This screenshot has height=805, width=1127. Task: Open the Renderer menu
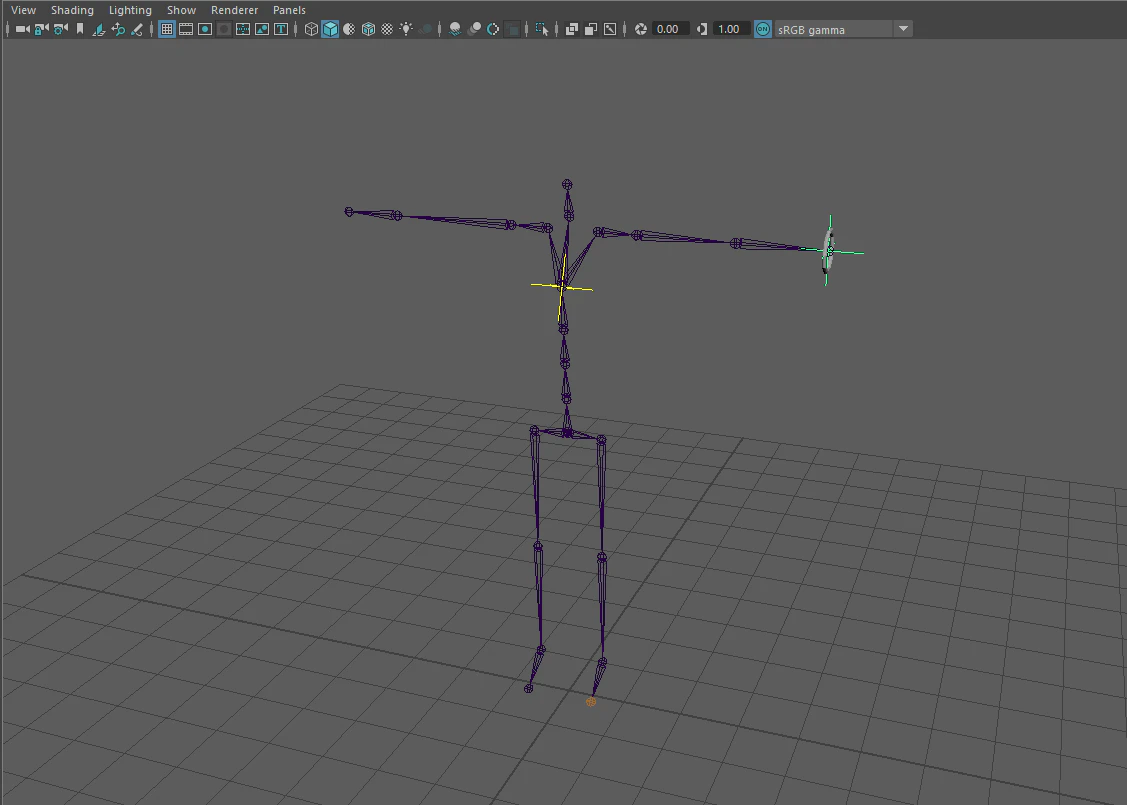(x=234, y=10)
